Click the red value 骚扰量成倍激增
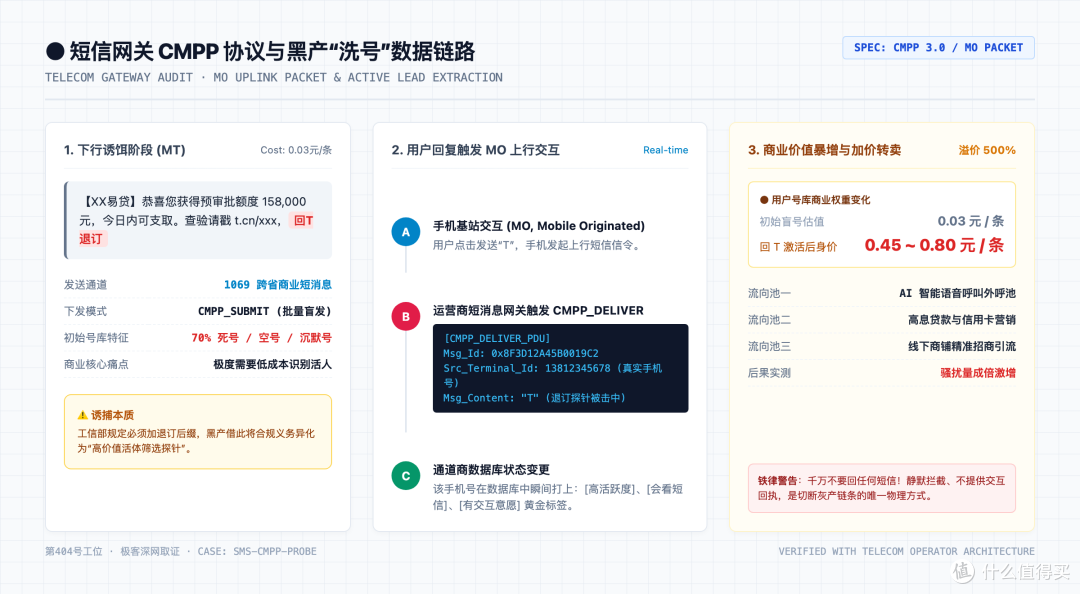1080x594 pixels. click(978, 373)
